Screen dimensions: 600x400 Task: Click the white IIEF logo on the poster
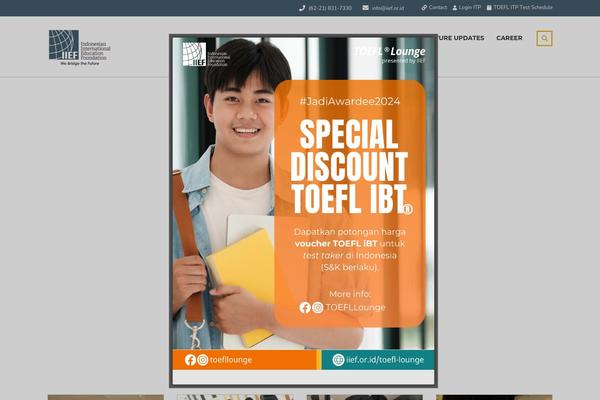click(206, 54)
